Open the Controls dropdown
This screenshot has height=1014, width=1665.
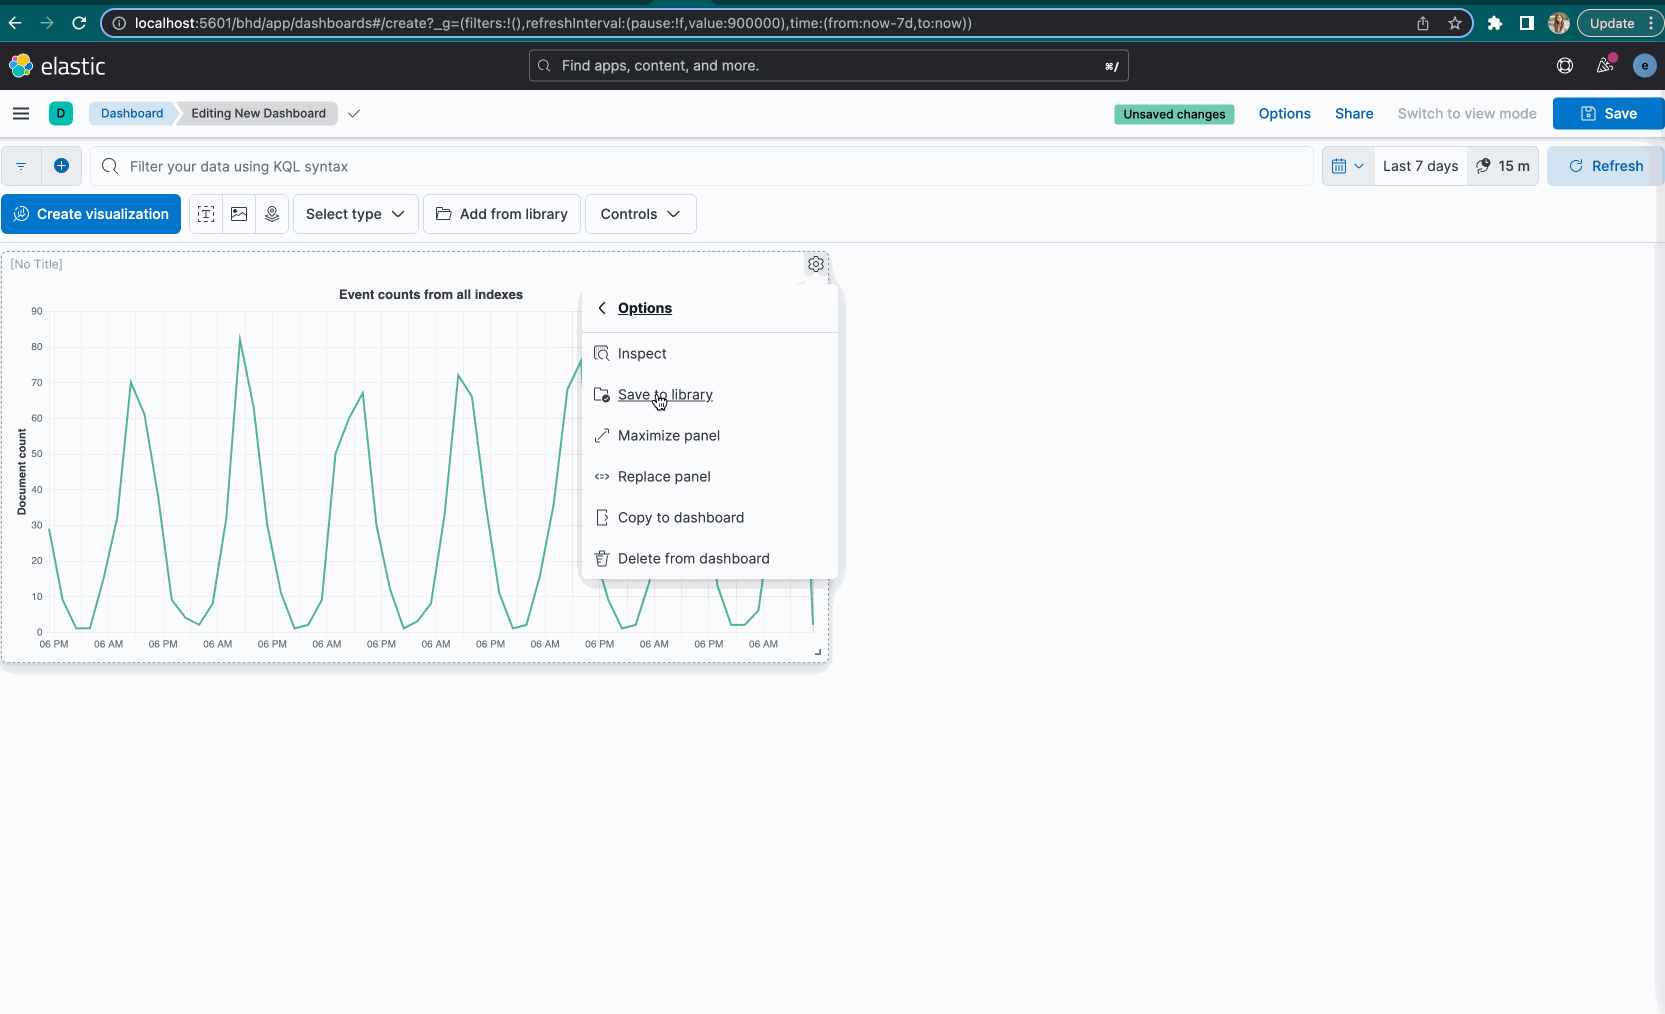point(640,214)
